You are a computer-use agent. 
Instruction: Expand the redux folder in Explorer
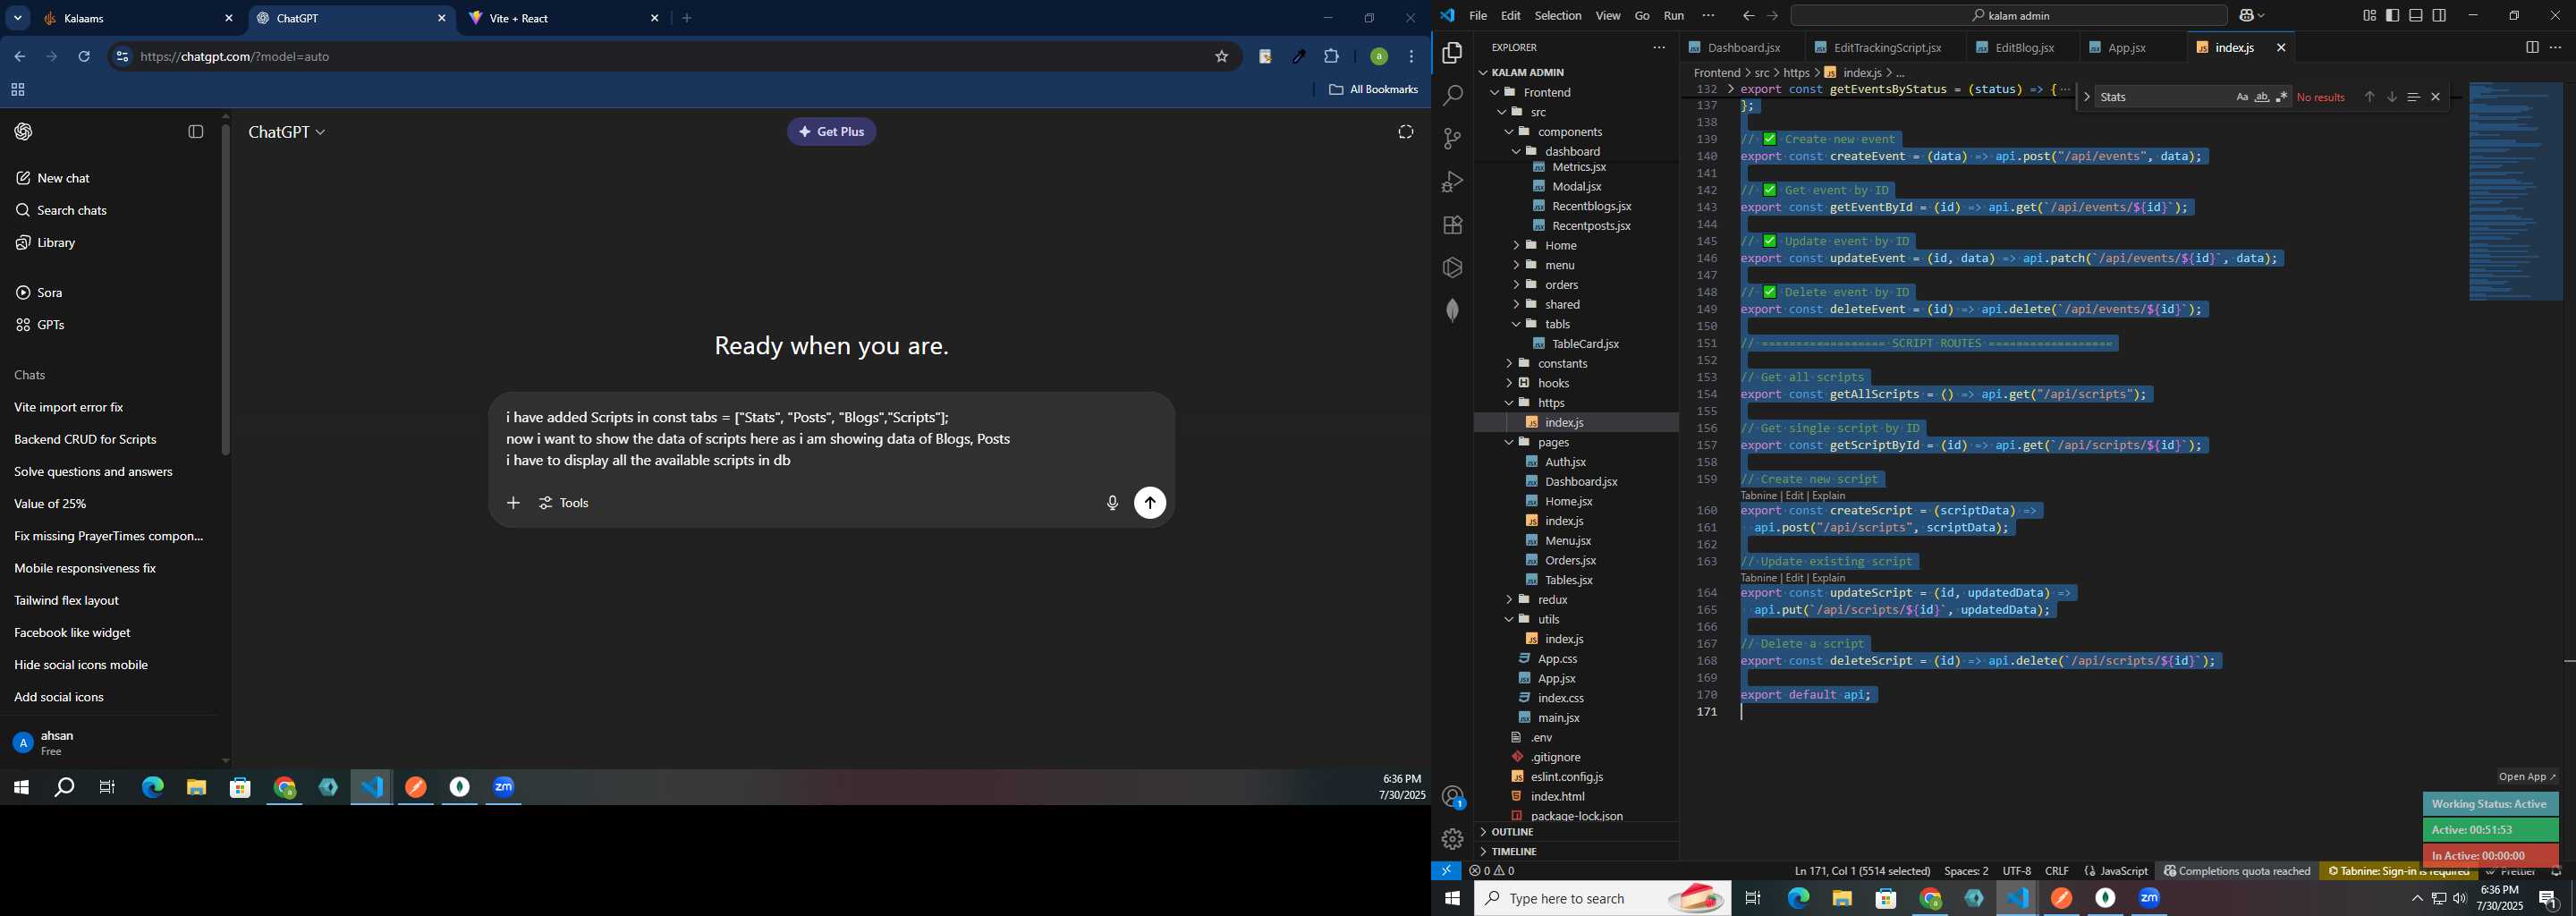click(x=1576, y=600)
